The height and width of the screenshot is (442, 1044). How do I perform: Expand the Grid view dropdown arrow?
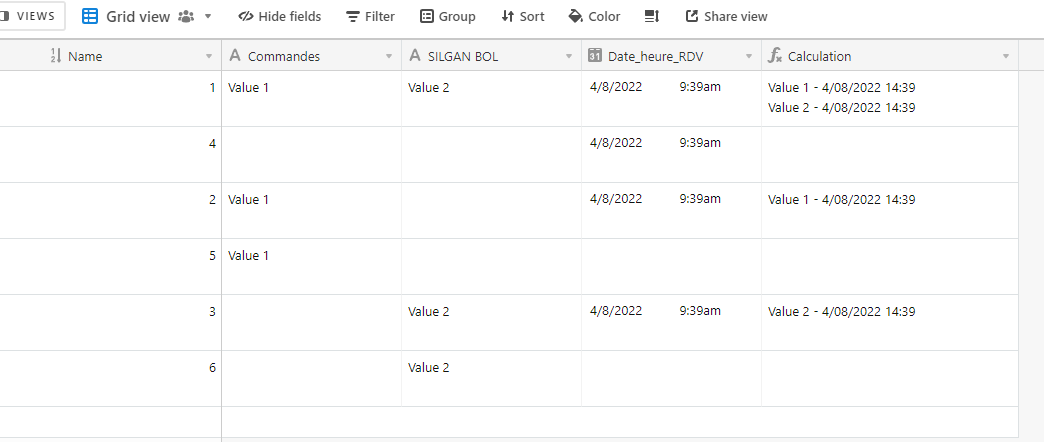click(x=208, y=17)
